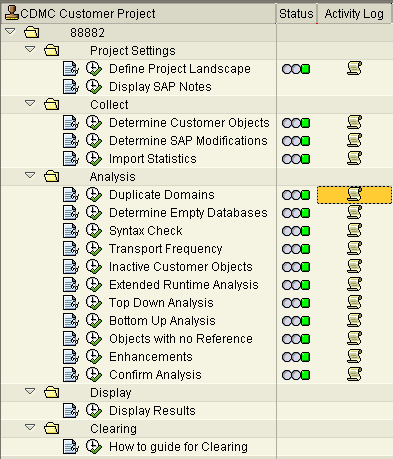The width and height of the screenshot is (393, 459).
Task: Open activity log for Determine Customer Objects
Action: click(354, 122)
